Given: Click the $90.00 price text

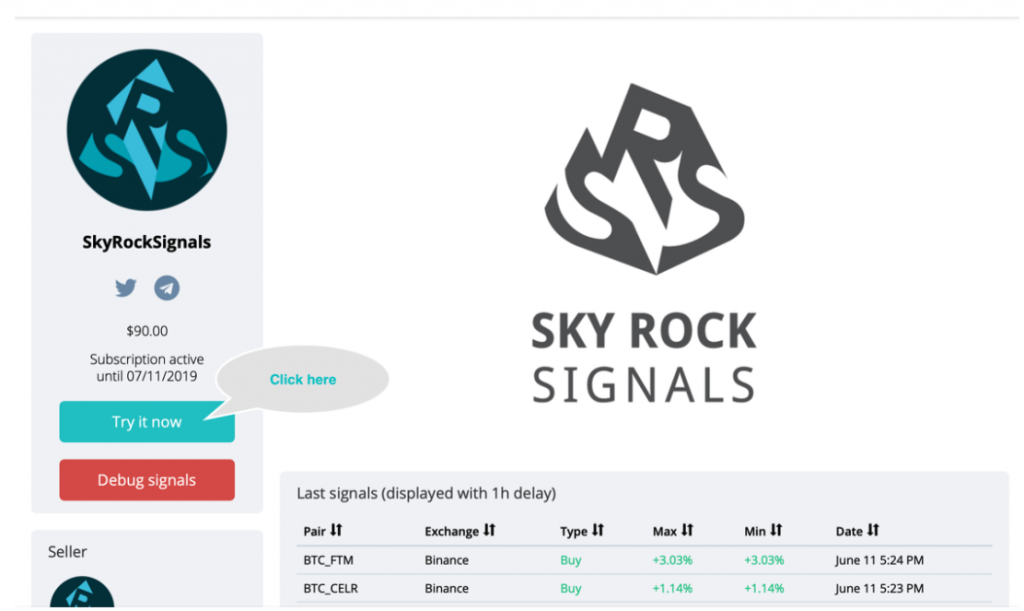Looking at the screenshot, I should pos(147,331).
